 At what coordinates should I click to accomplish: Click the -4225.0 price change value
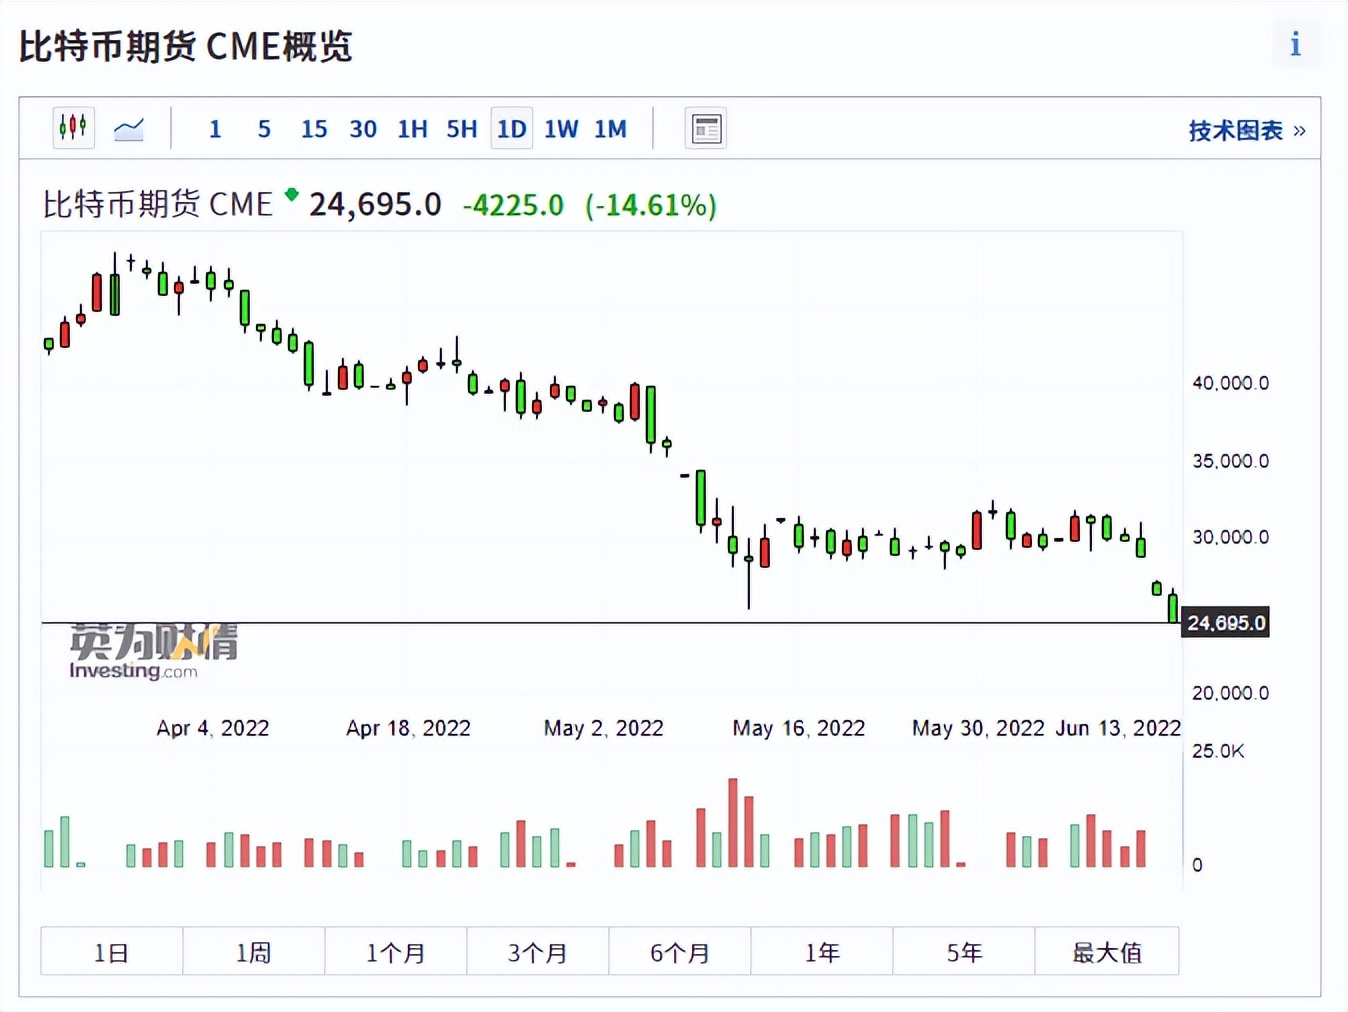[513, 206]
